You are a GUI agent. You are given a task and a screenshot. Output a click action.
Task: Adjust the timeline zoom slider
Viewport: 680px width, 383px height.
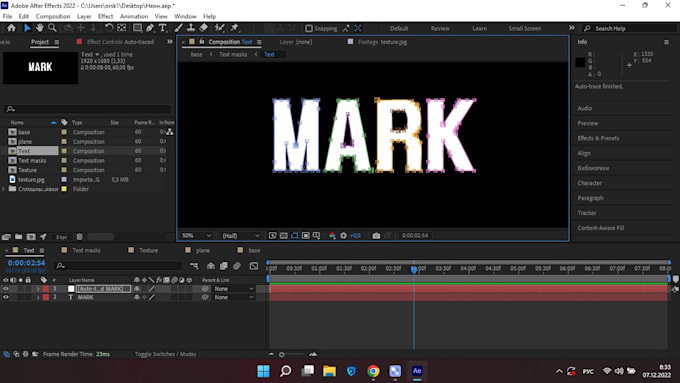281,354
